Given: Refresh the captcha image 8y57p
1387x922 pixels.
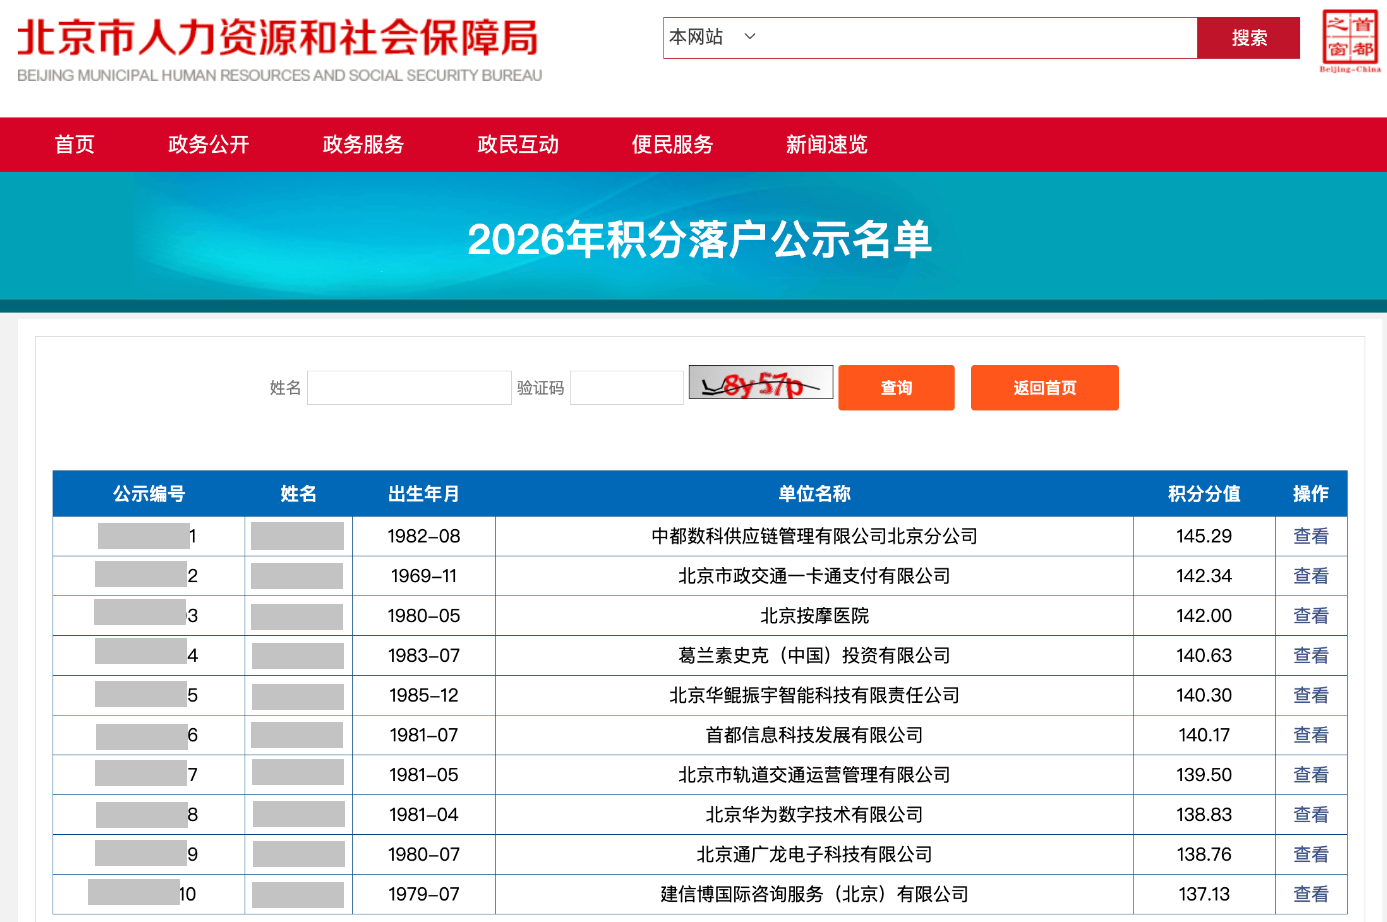Looking at the screenshot, I should click(761, 383).
